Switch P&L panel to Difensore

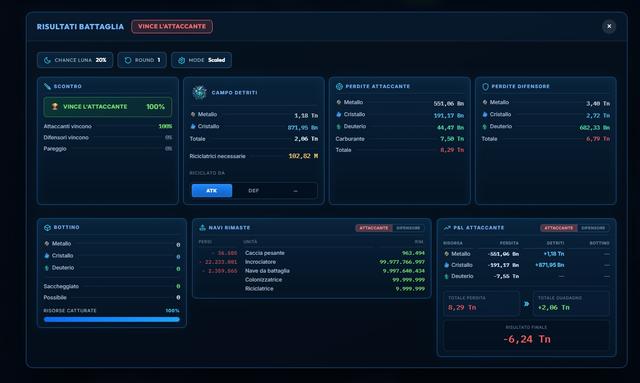pyautogui.click(x=593, y=228)
